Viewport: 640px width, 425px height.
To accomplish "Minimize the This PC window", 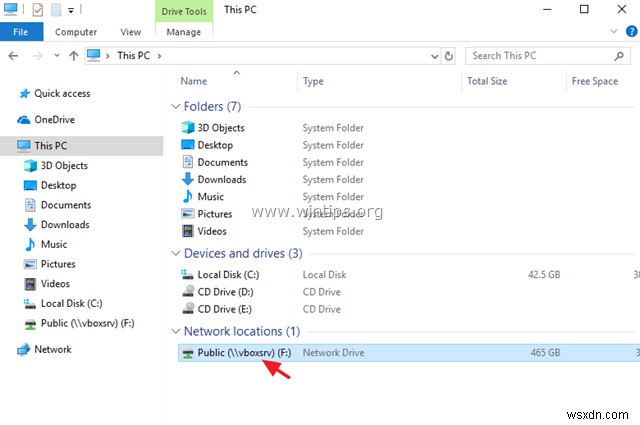I will pyautogui.click(x=547, y=9).
